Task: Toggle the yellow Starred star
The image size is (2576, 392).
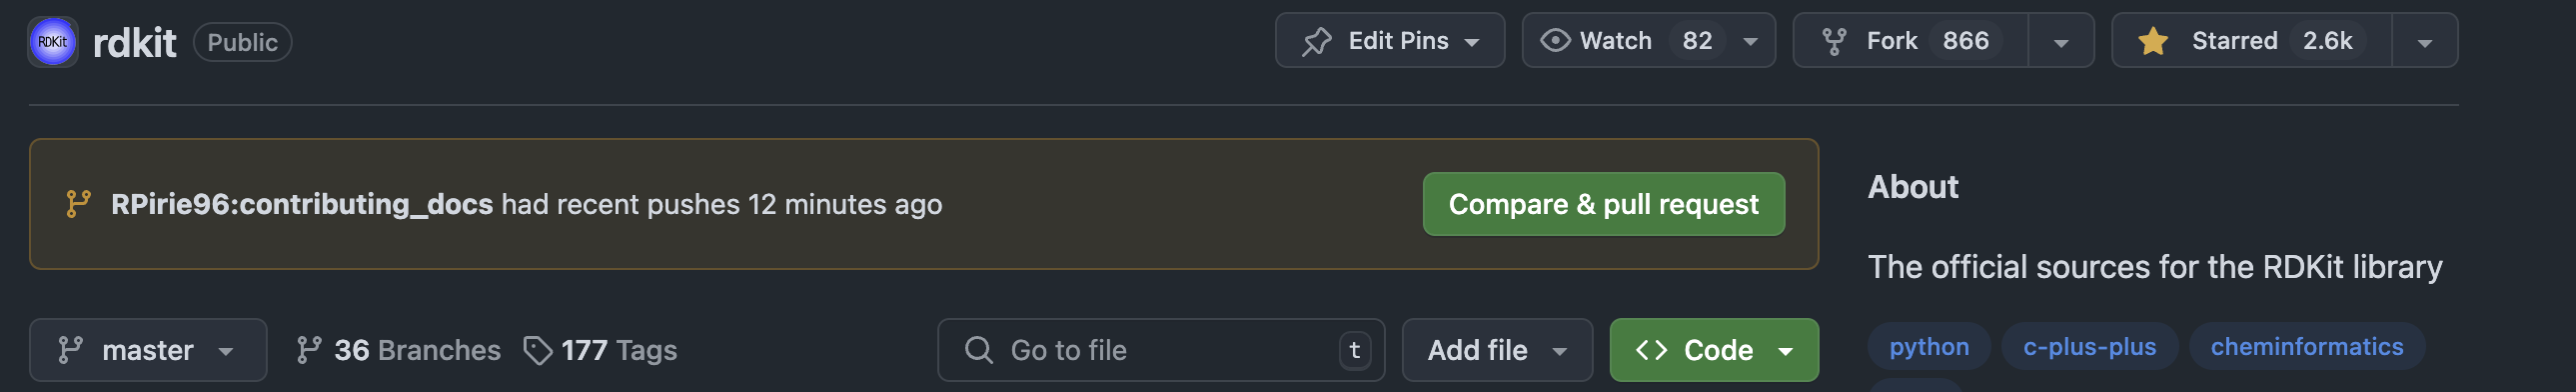Action: 2153,41
